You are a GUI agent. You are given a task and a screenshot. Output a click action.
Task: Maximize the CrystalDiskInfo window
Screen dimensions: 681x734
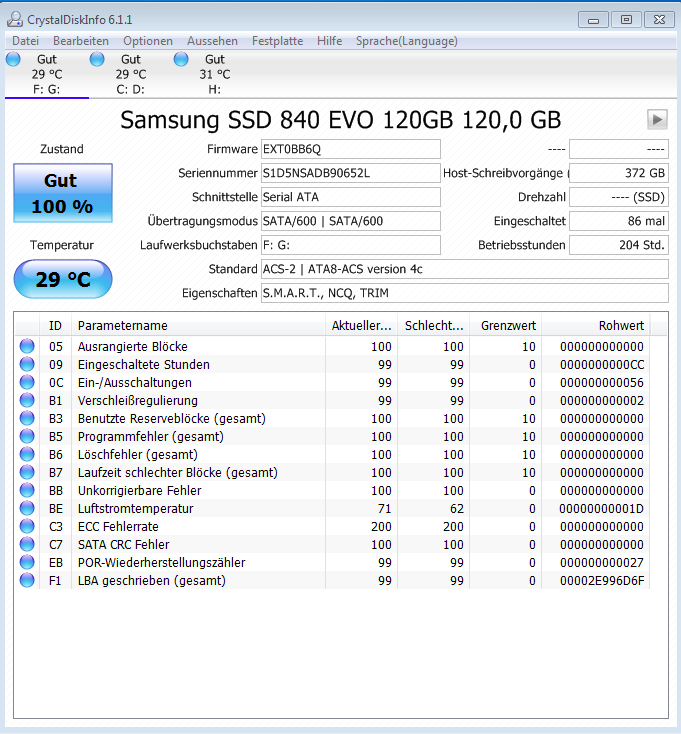coord(626,20)
